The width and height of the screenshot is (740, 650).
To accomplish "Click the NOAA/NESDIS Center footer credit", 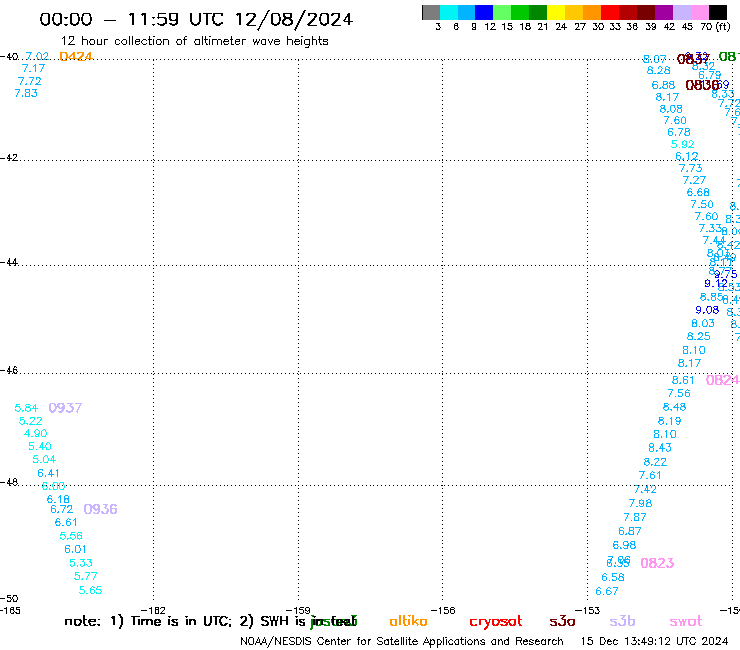I will pos(402,641).
